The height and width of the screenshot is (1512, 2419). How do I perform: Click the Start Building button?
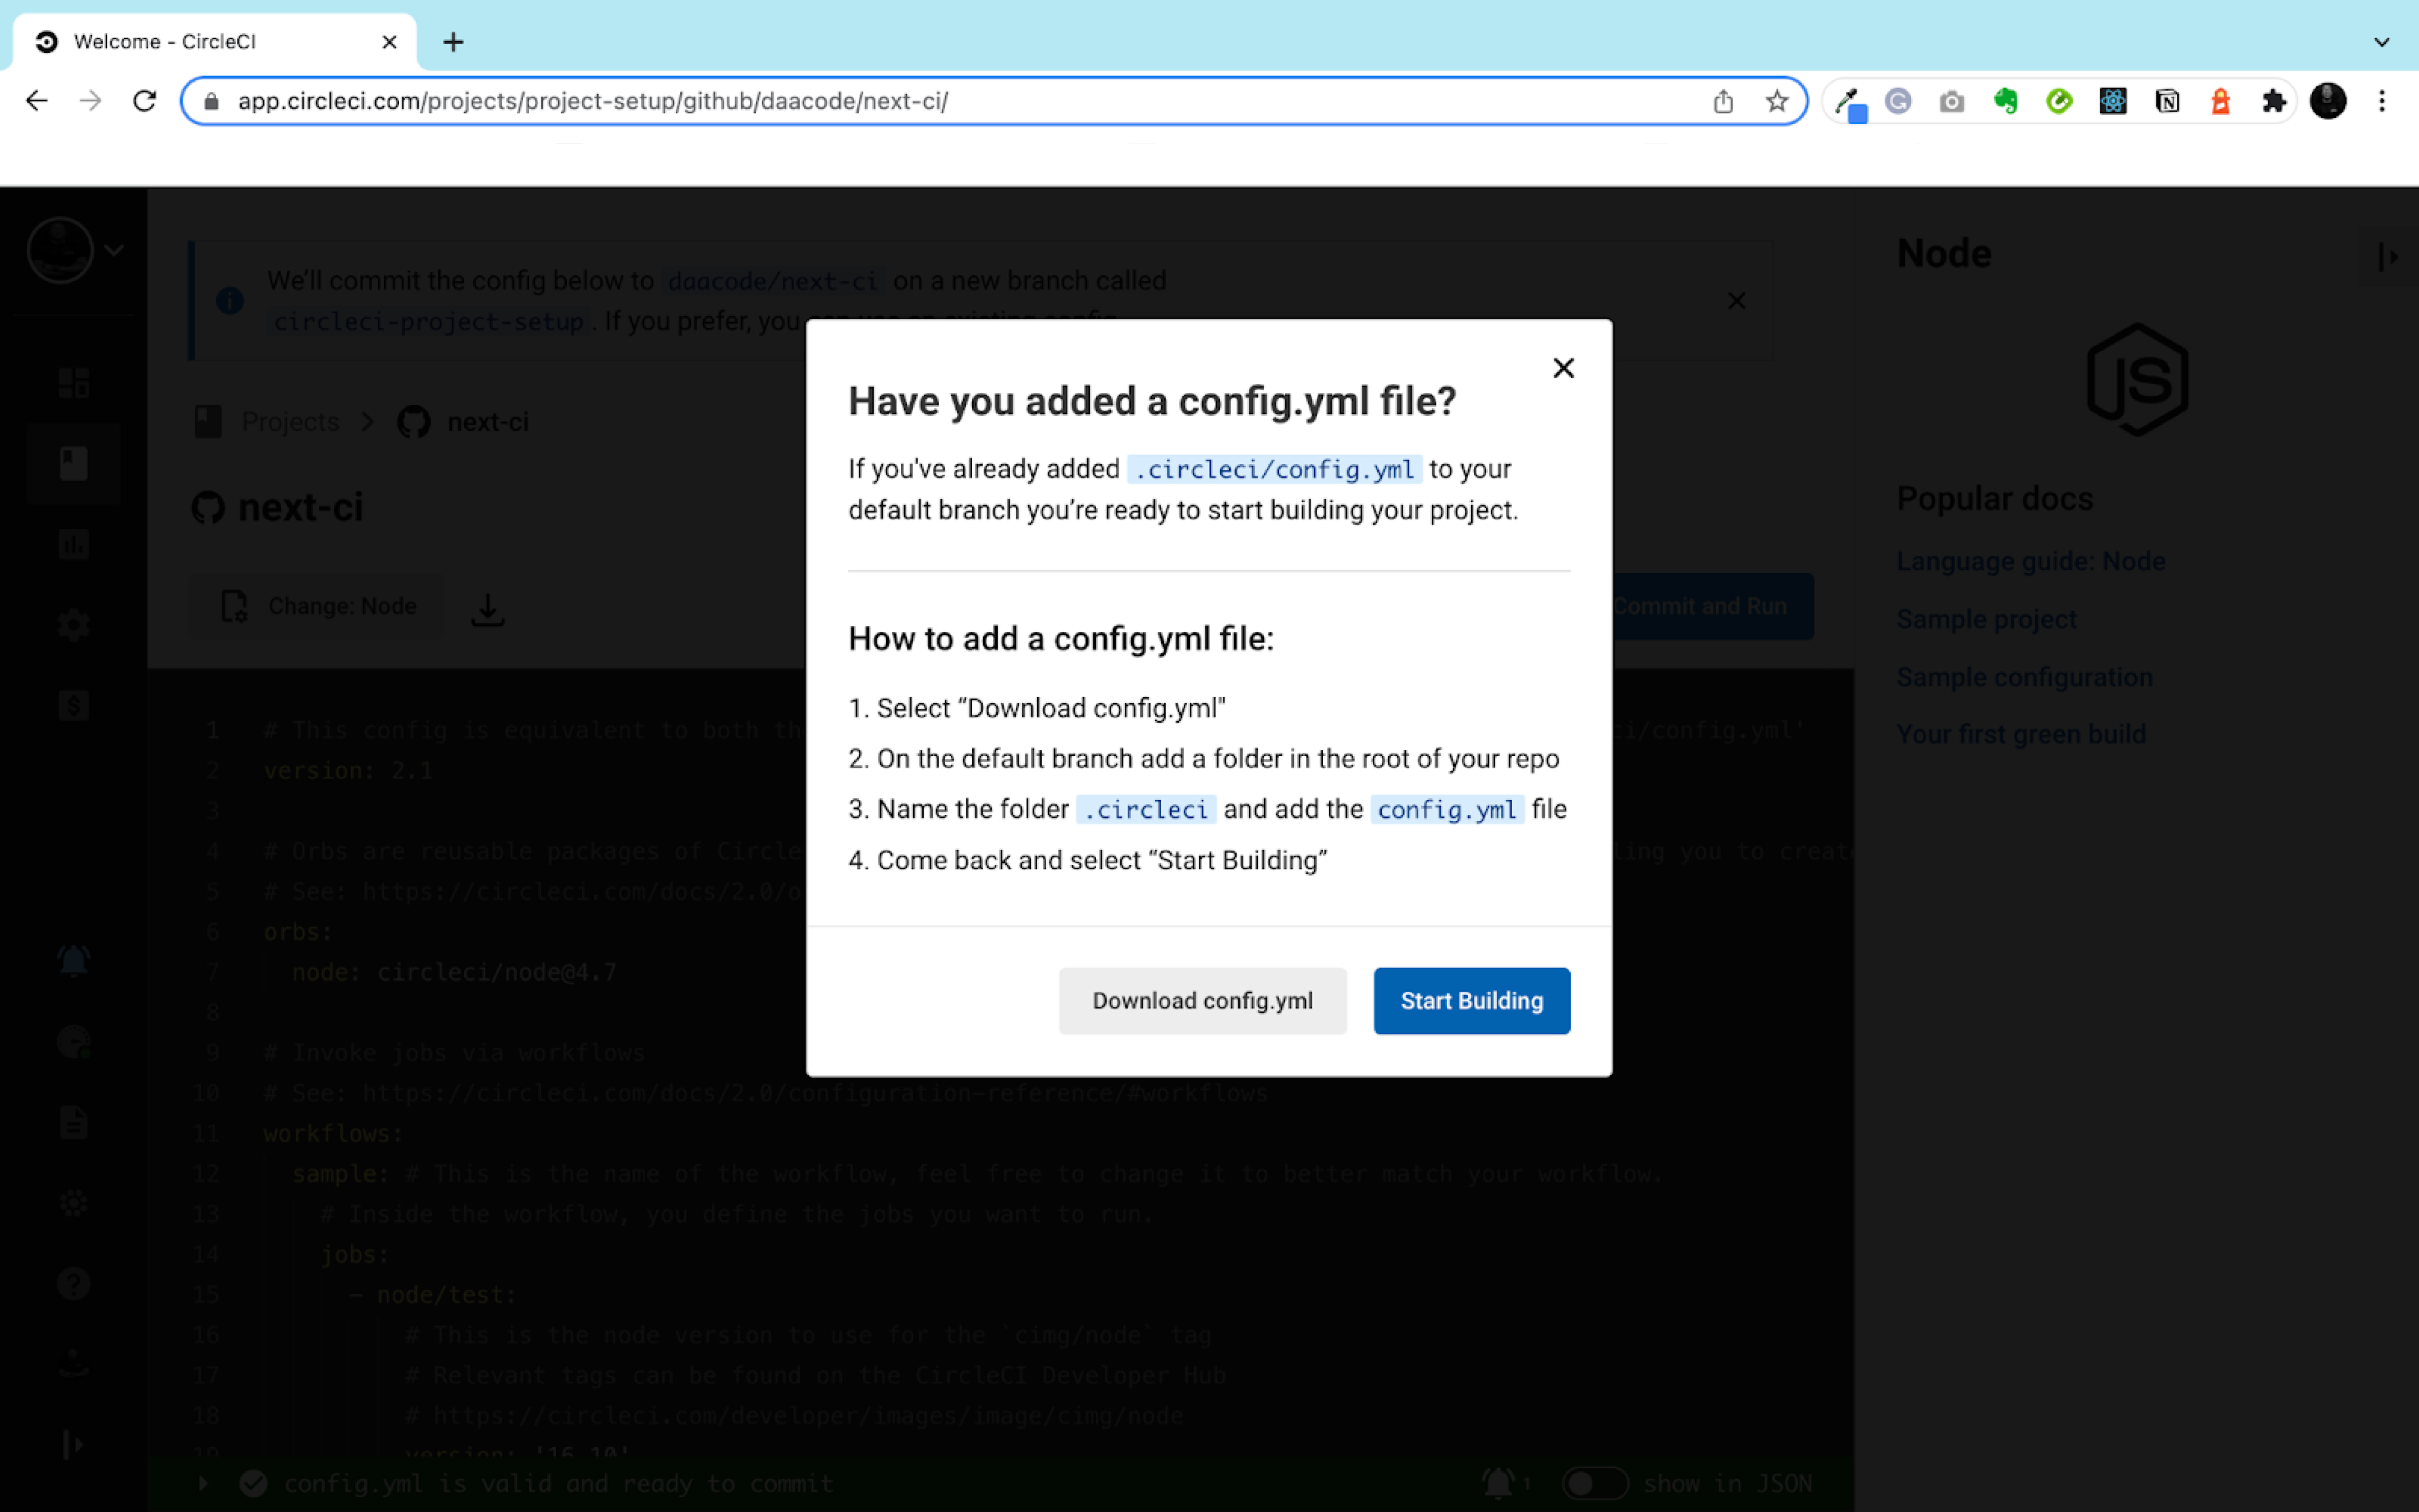(x=1471, y=1000)
